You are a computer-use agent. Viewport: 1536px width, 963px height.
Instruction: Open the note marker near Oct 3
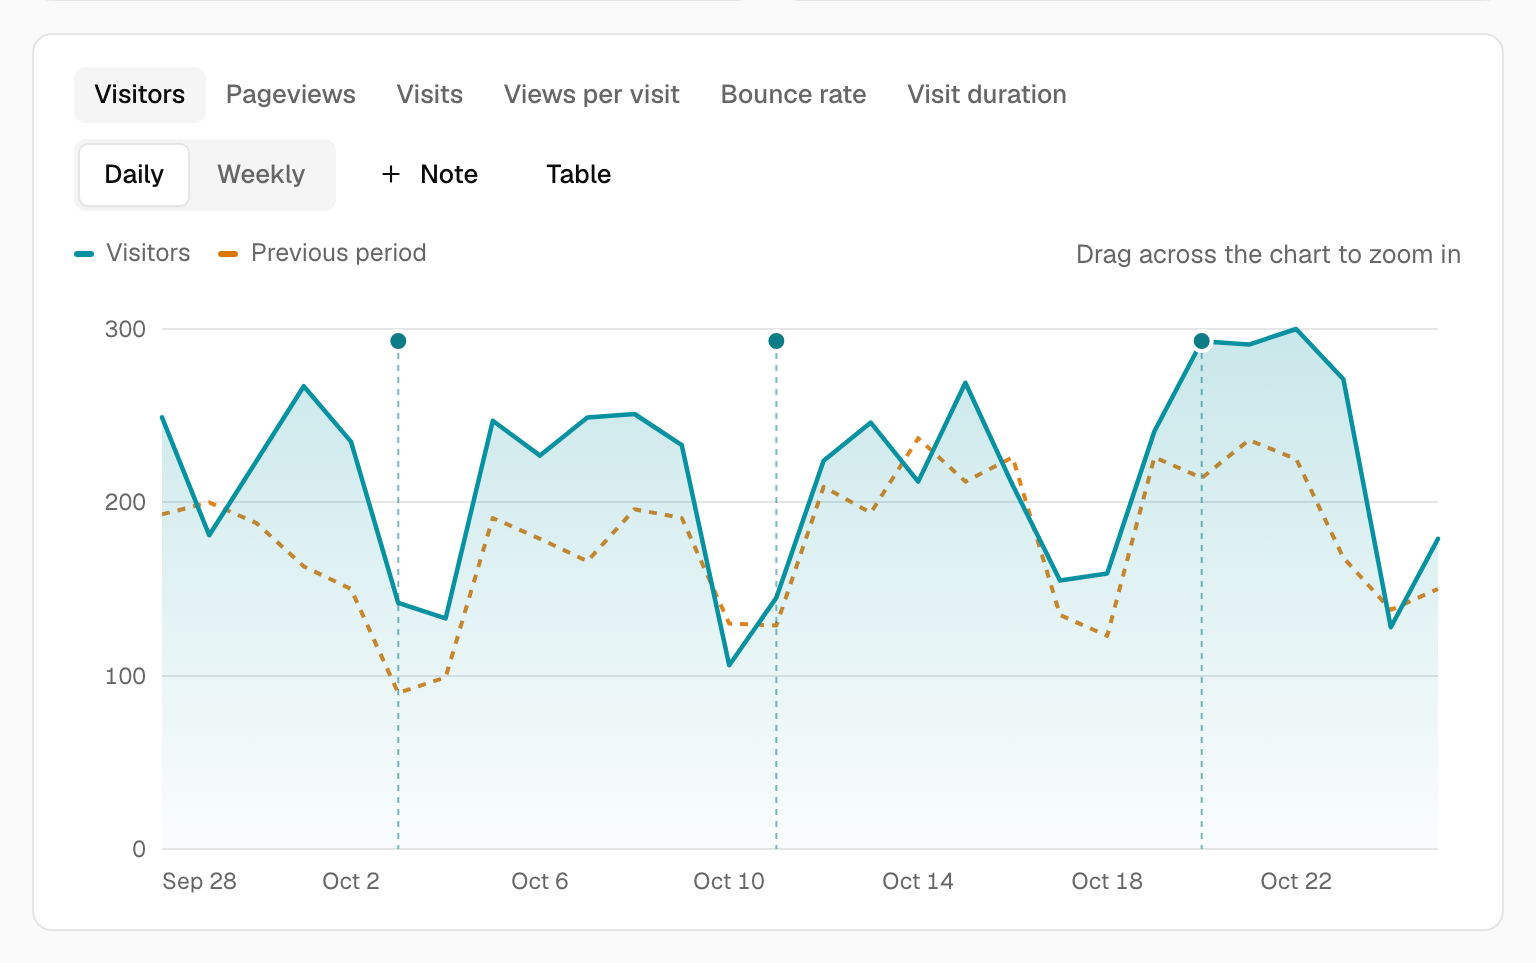398,341
